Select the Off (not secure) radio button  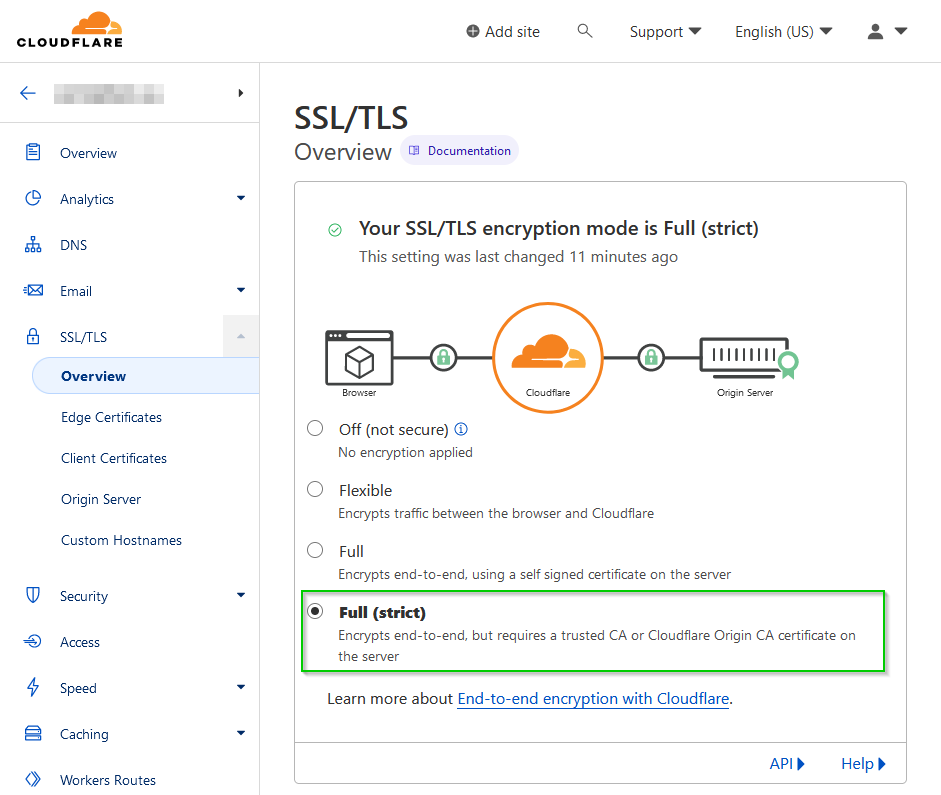coord(315,429)
